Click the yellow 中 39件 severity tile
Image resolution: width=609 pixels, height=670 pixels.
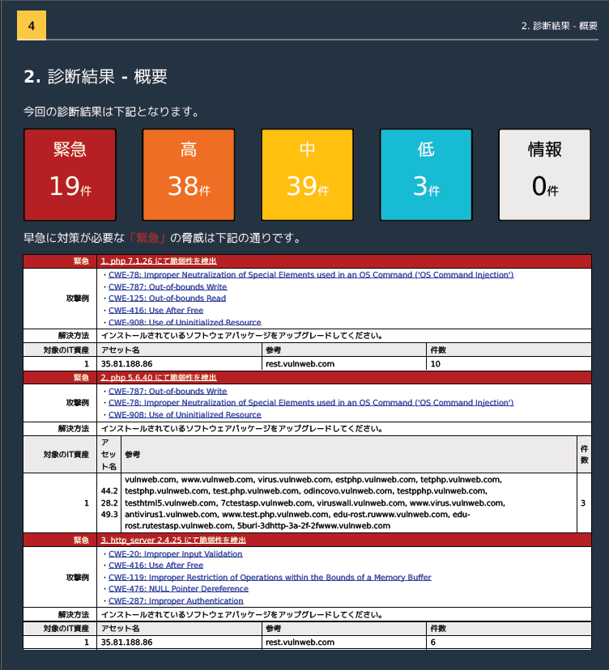point(307,174)
